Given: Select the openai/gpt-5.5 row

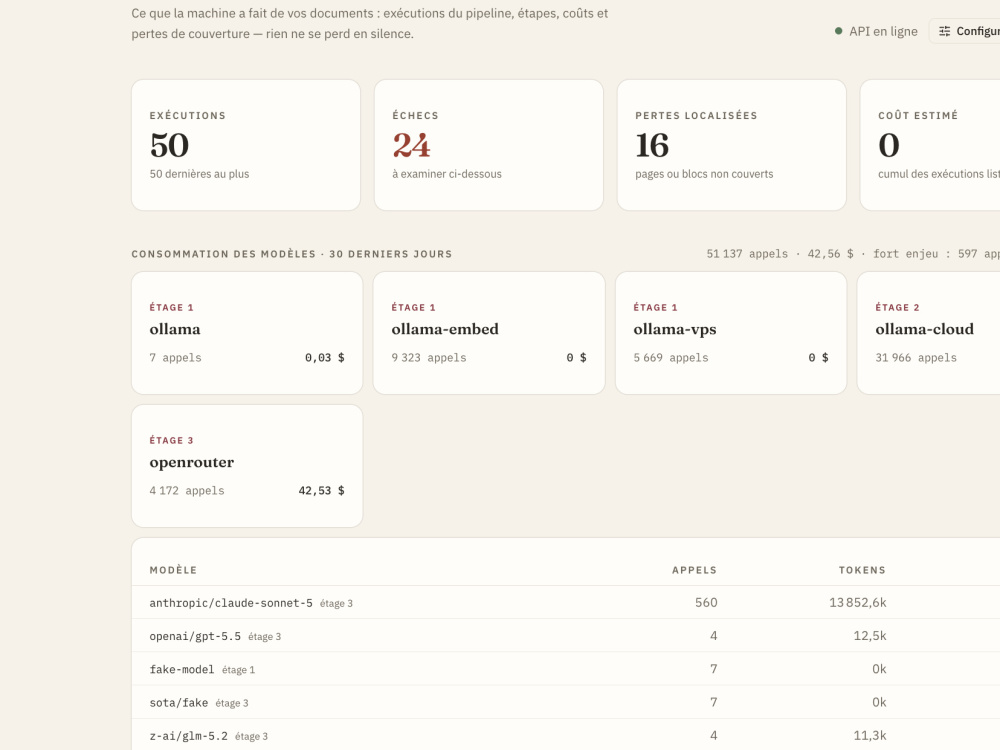Looking at the screenshot, I should pyautogui.click(x=566, y=636).
